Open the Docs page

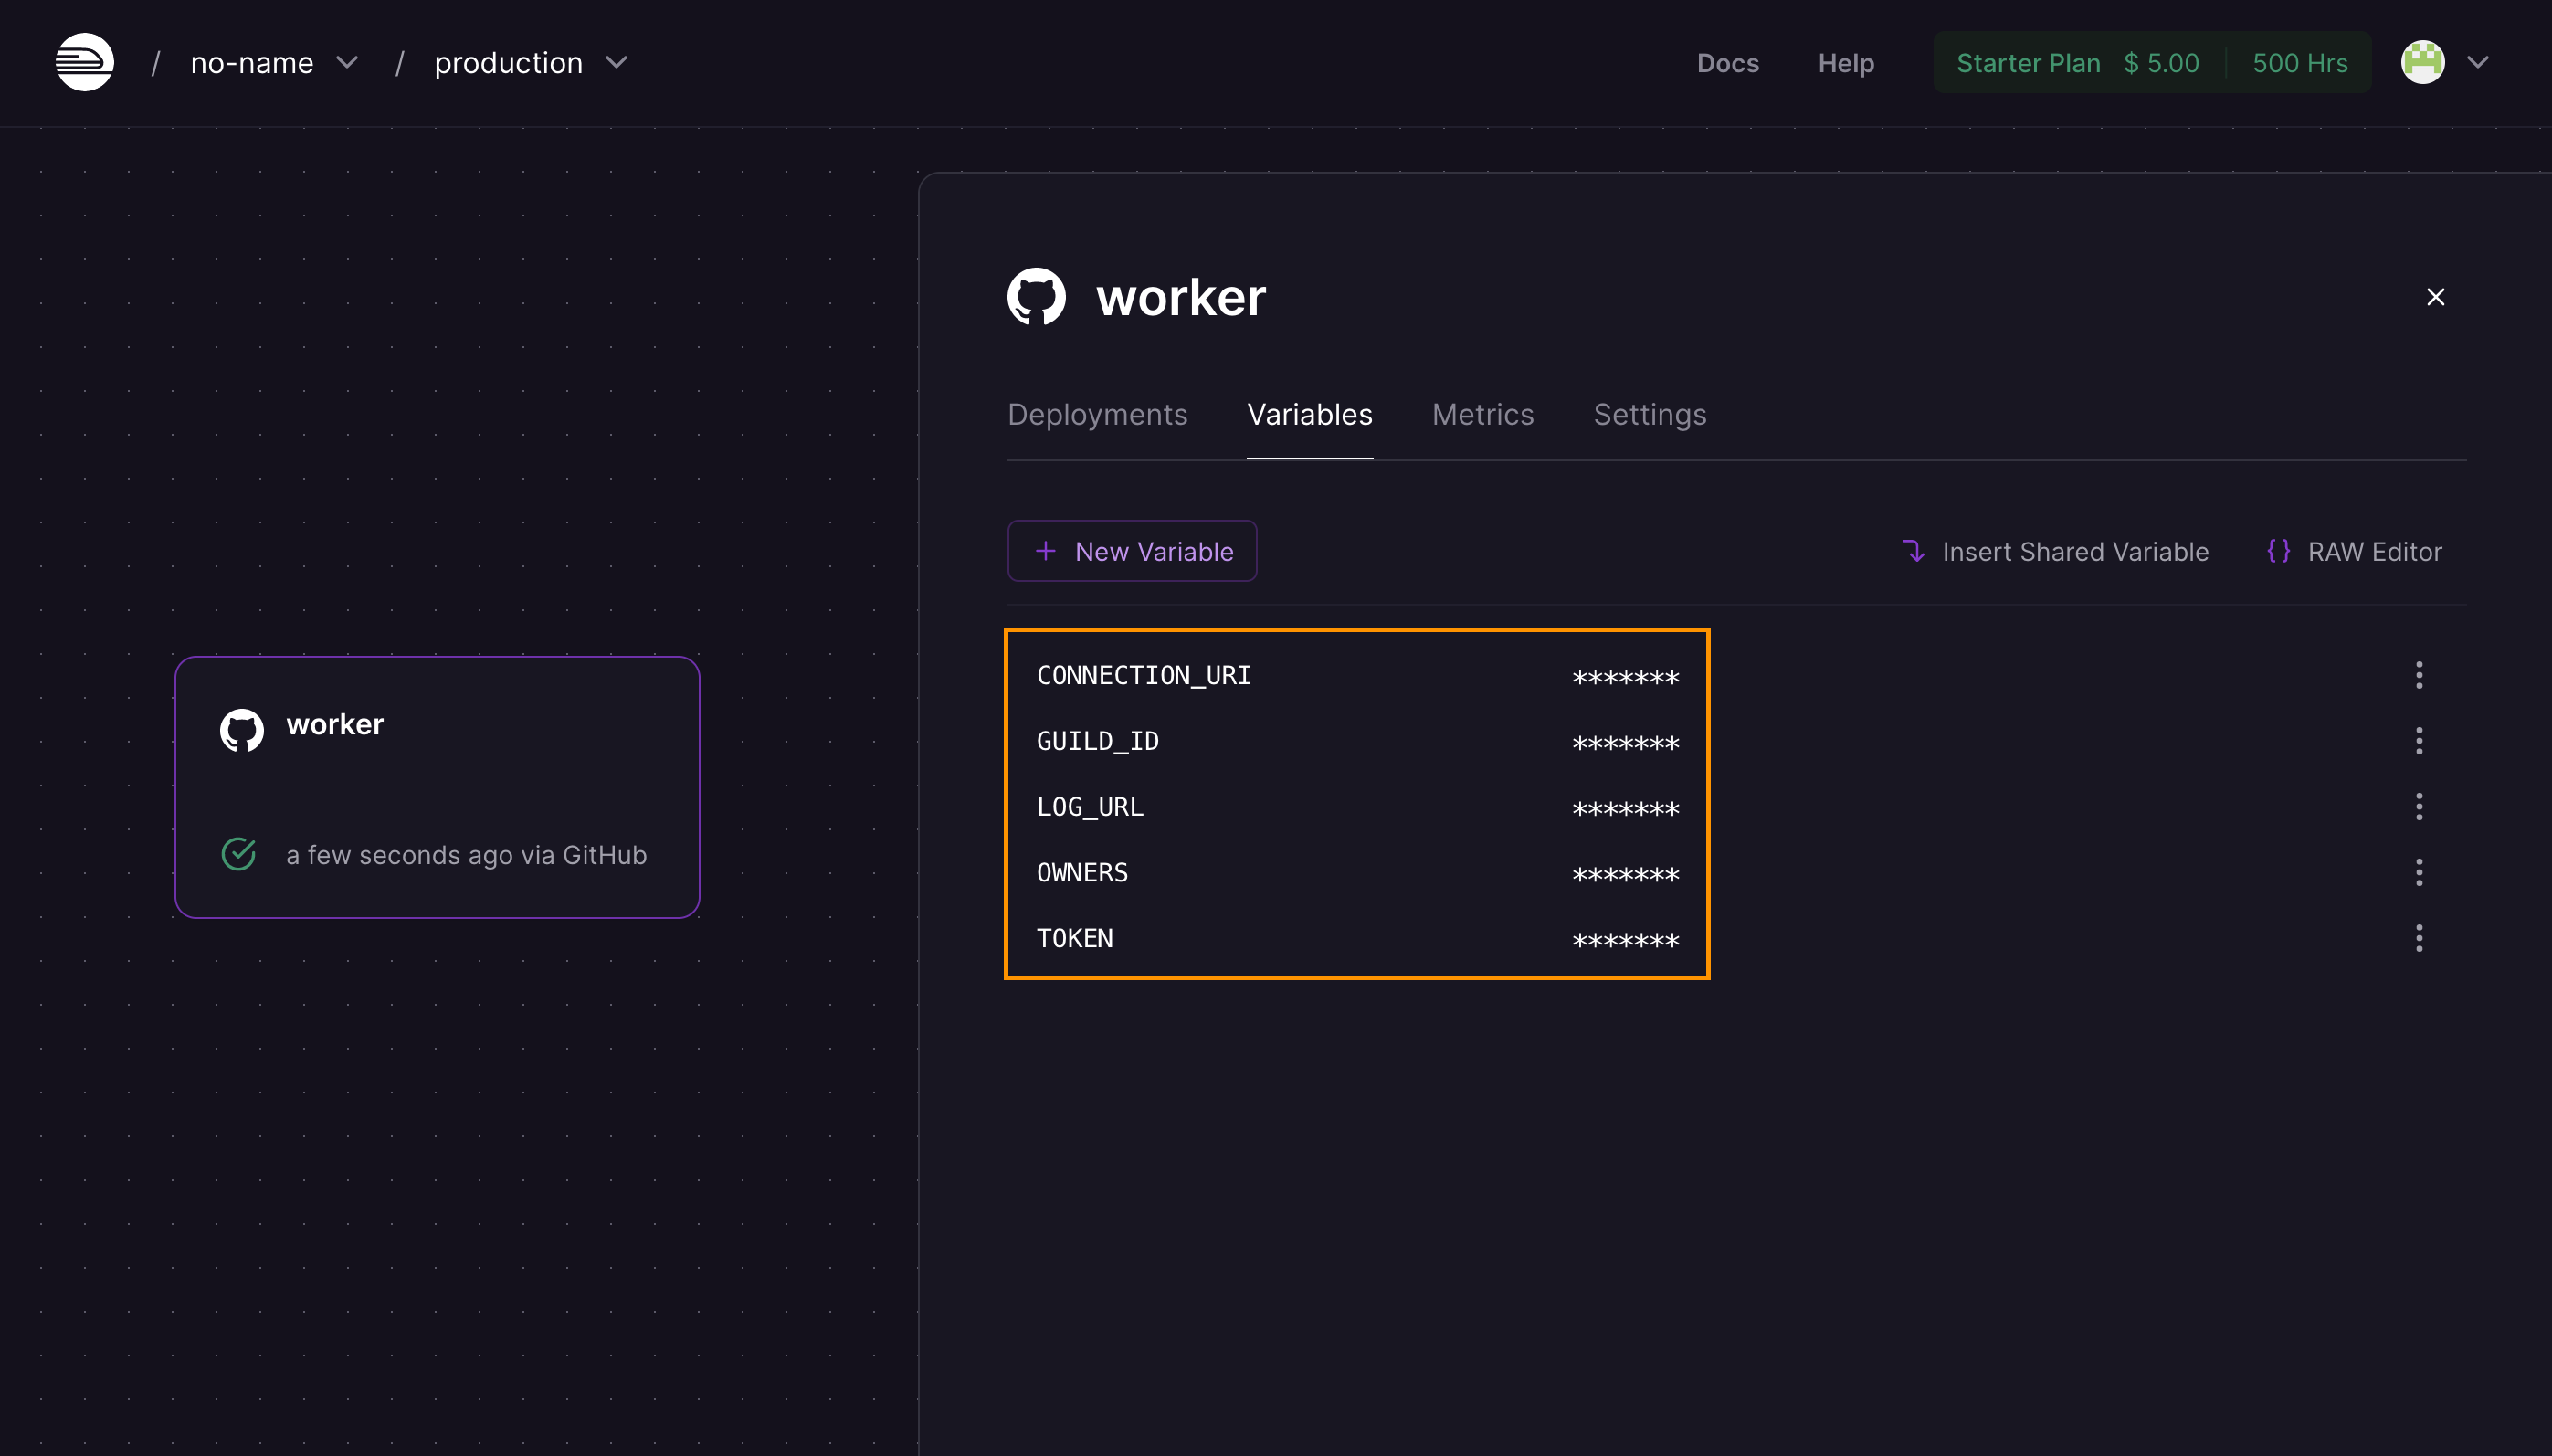[1728, 62]
